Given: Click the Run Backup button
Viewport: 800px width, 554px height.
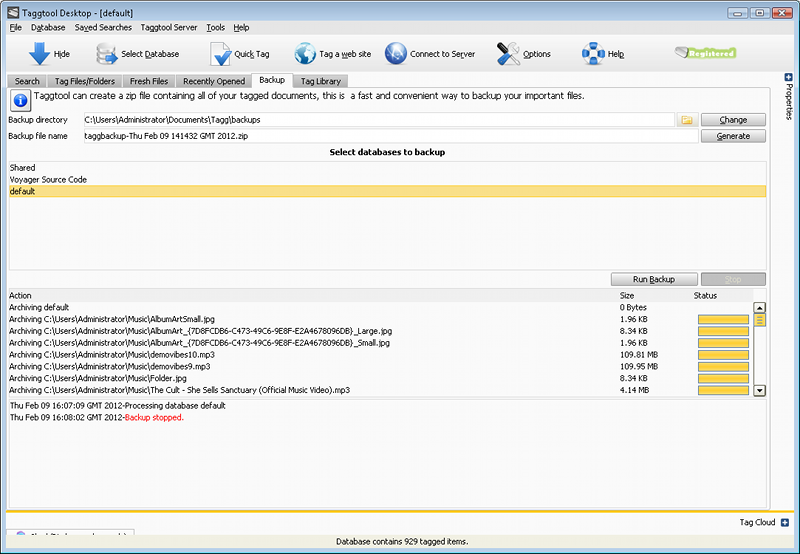Looking at the screenshot, I should click(x=654, y=280).
